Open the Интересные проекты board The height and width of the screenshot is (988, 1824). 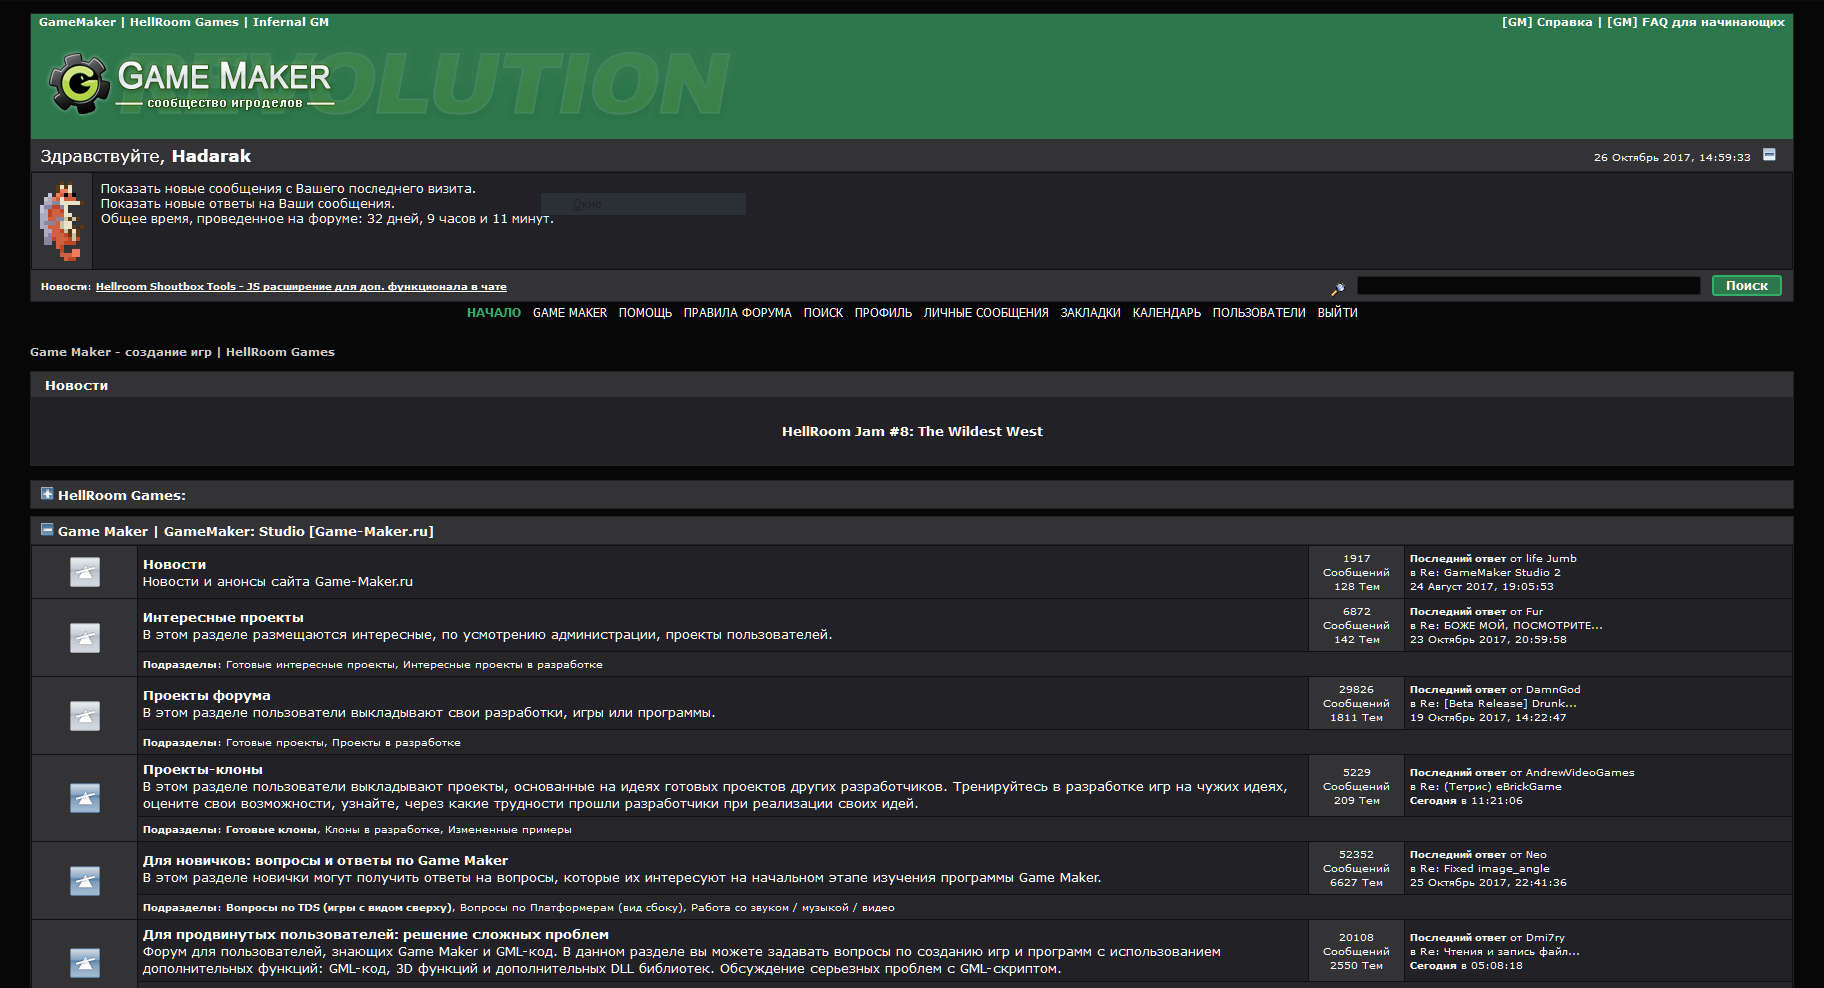click(223, 618)
